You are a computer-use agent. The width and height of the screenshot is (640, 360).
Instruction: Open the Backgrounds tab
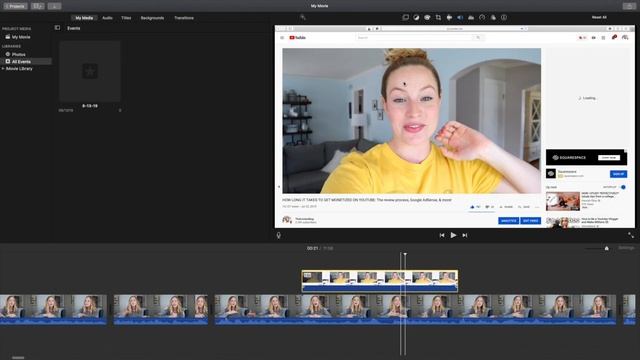(152, 18)
